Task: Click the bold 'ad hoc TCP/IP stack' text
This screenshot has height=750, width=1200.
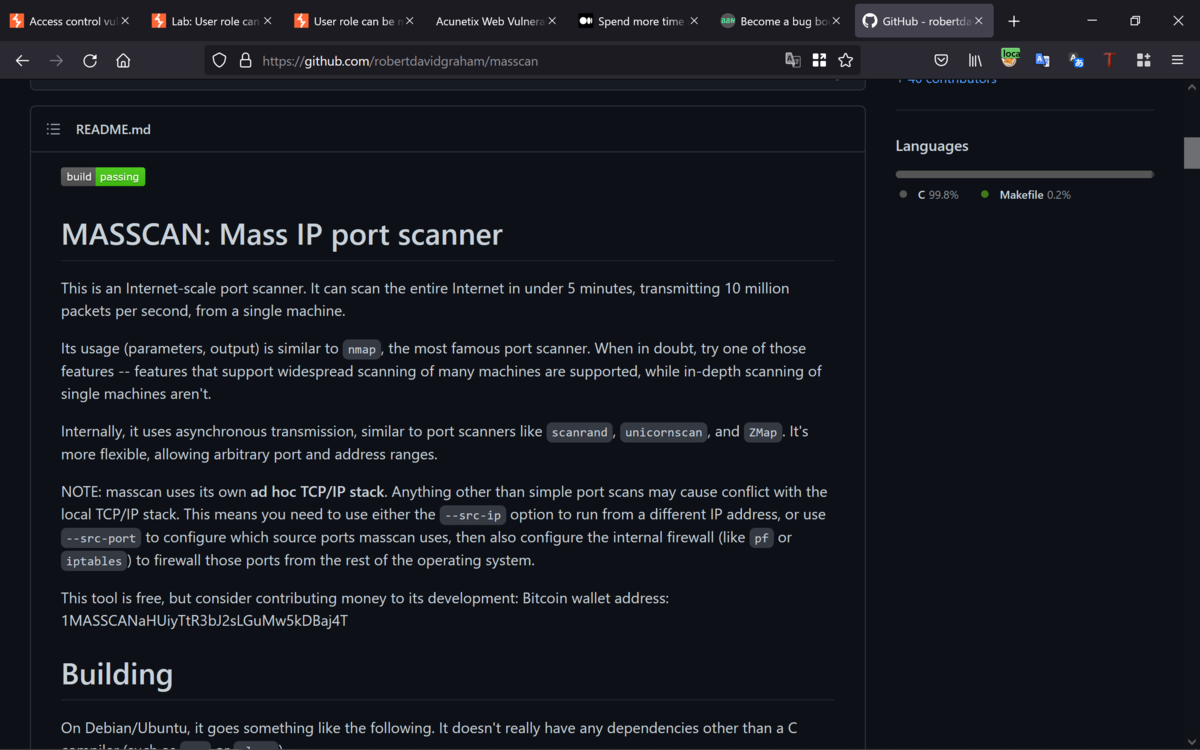Action: coord(317,492)
